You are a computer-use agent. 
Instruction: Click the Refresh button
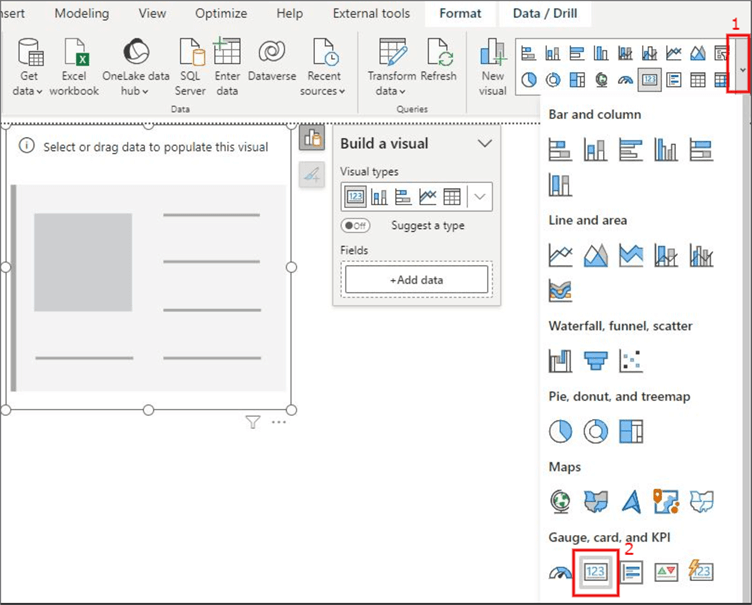tap(438, 68)
